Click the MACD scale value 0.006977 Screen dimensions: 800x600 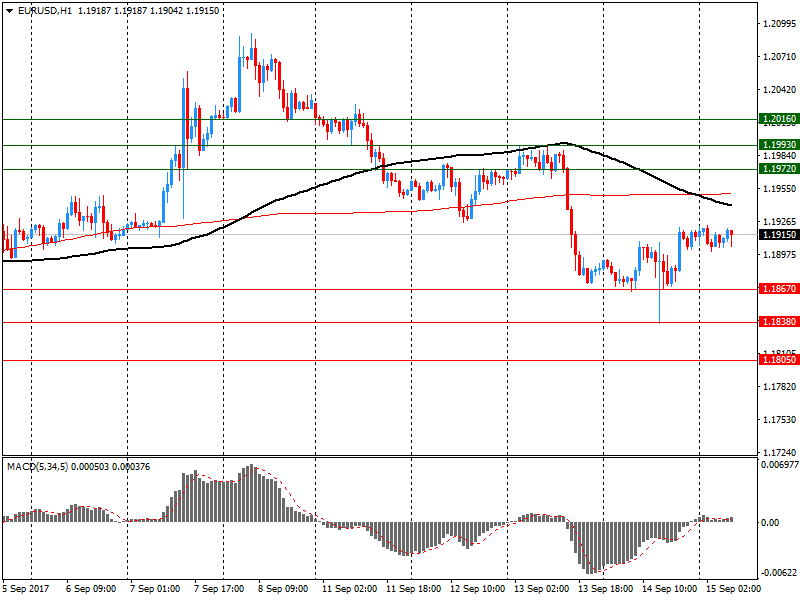point(780,465)
